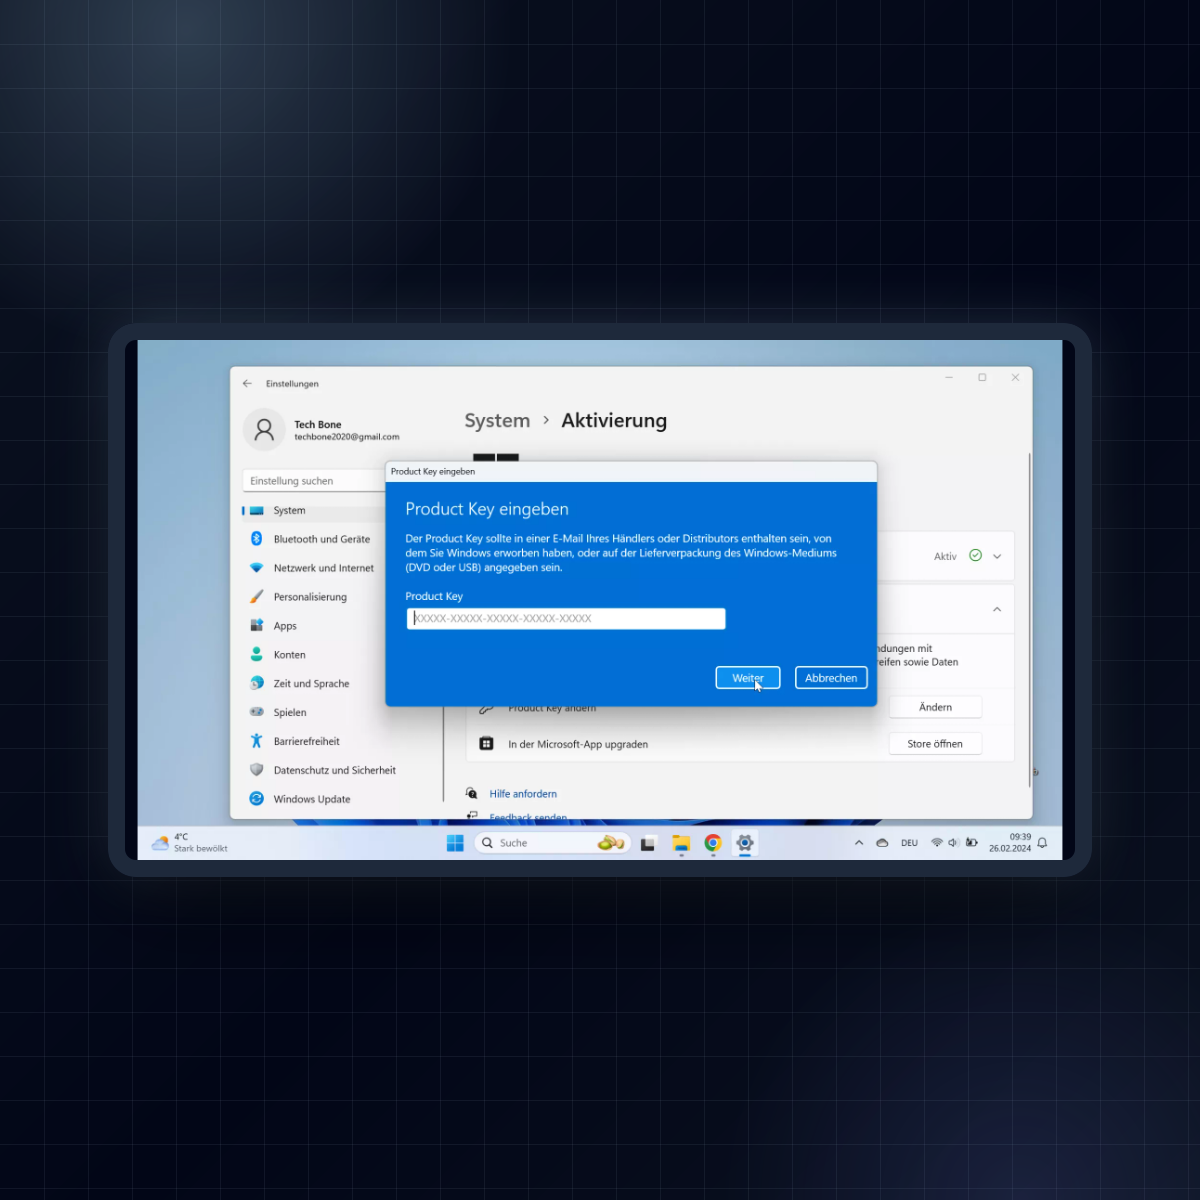Open the Wi-Fi network tray icon
The image size is (1200, 1200).
pyautogui.click(x=937, y=843)
